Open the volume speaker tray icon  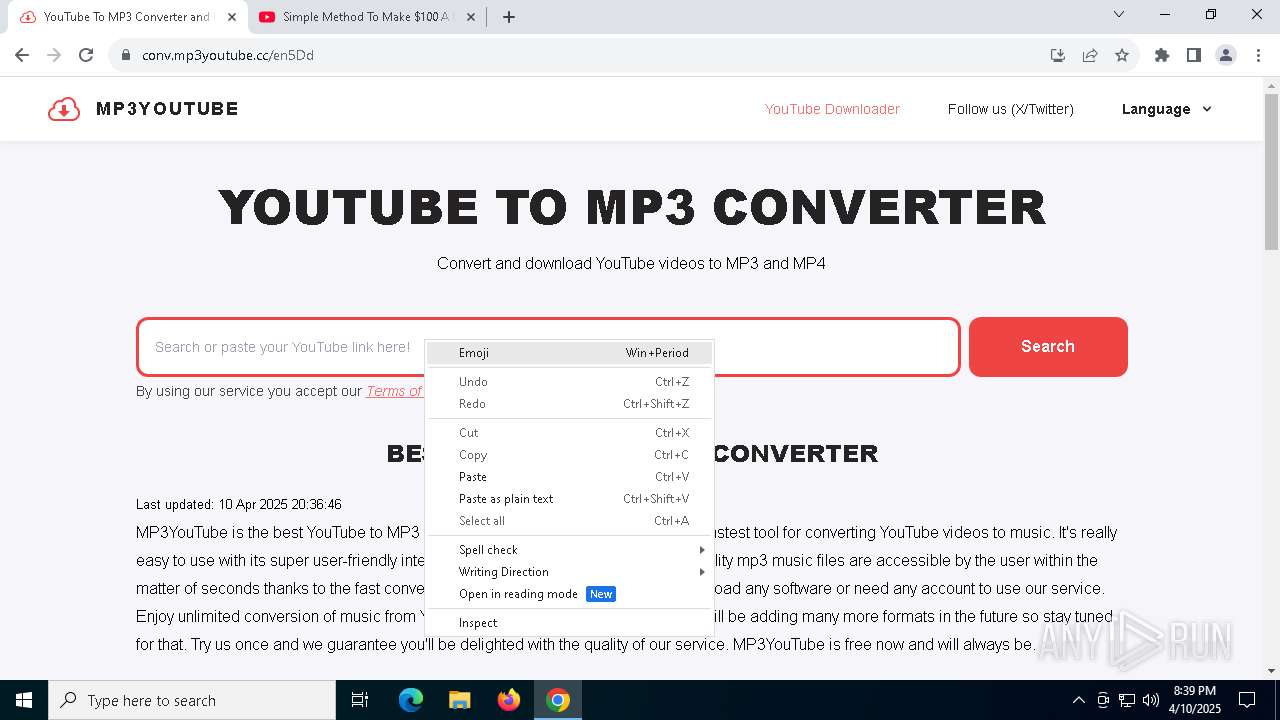[1151, 700]
